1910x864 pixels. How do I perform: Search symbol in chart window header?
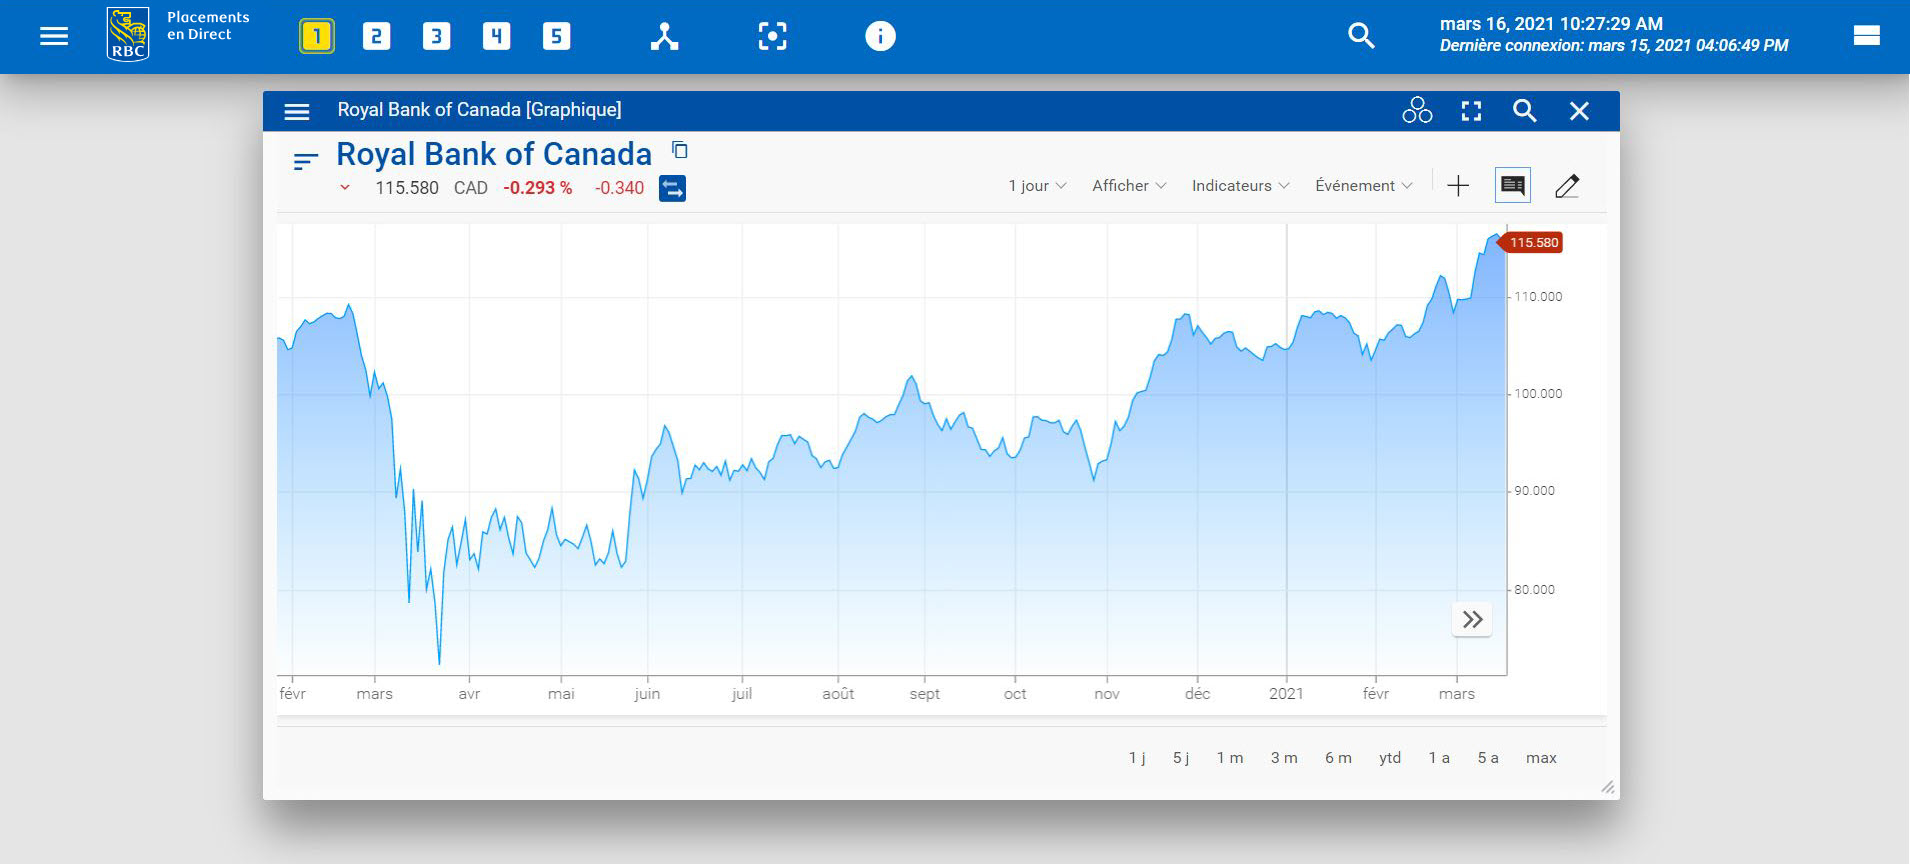(x=1524, y=110)
